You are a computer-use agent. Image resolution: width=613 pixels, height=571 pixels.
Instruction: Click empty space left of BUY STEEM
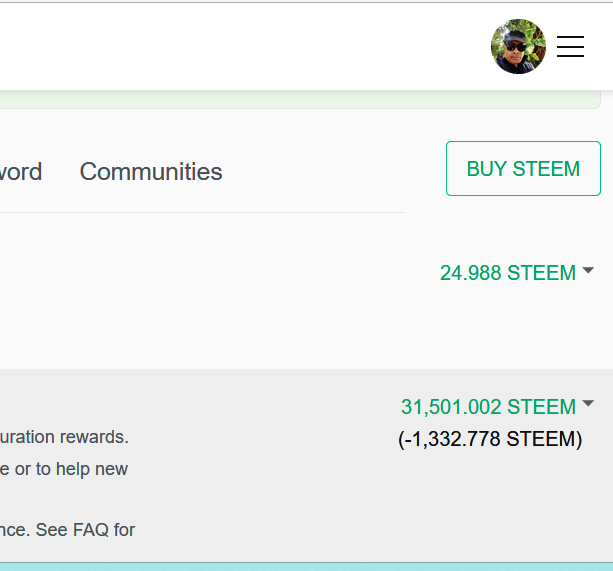334,170
